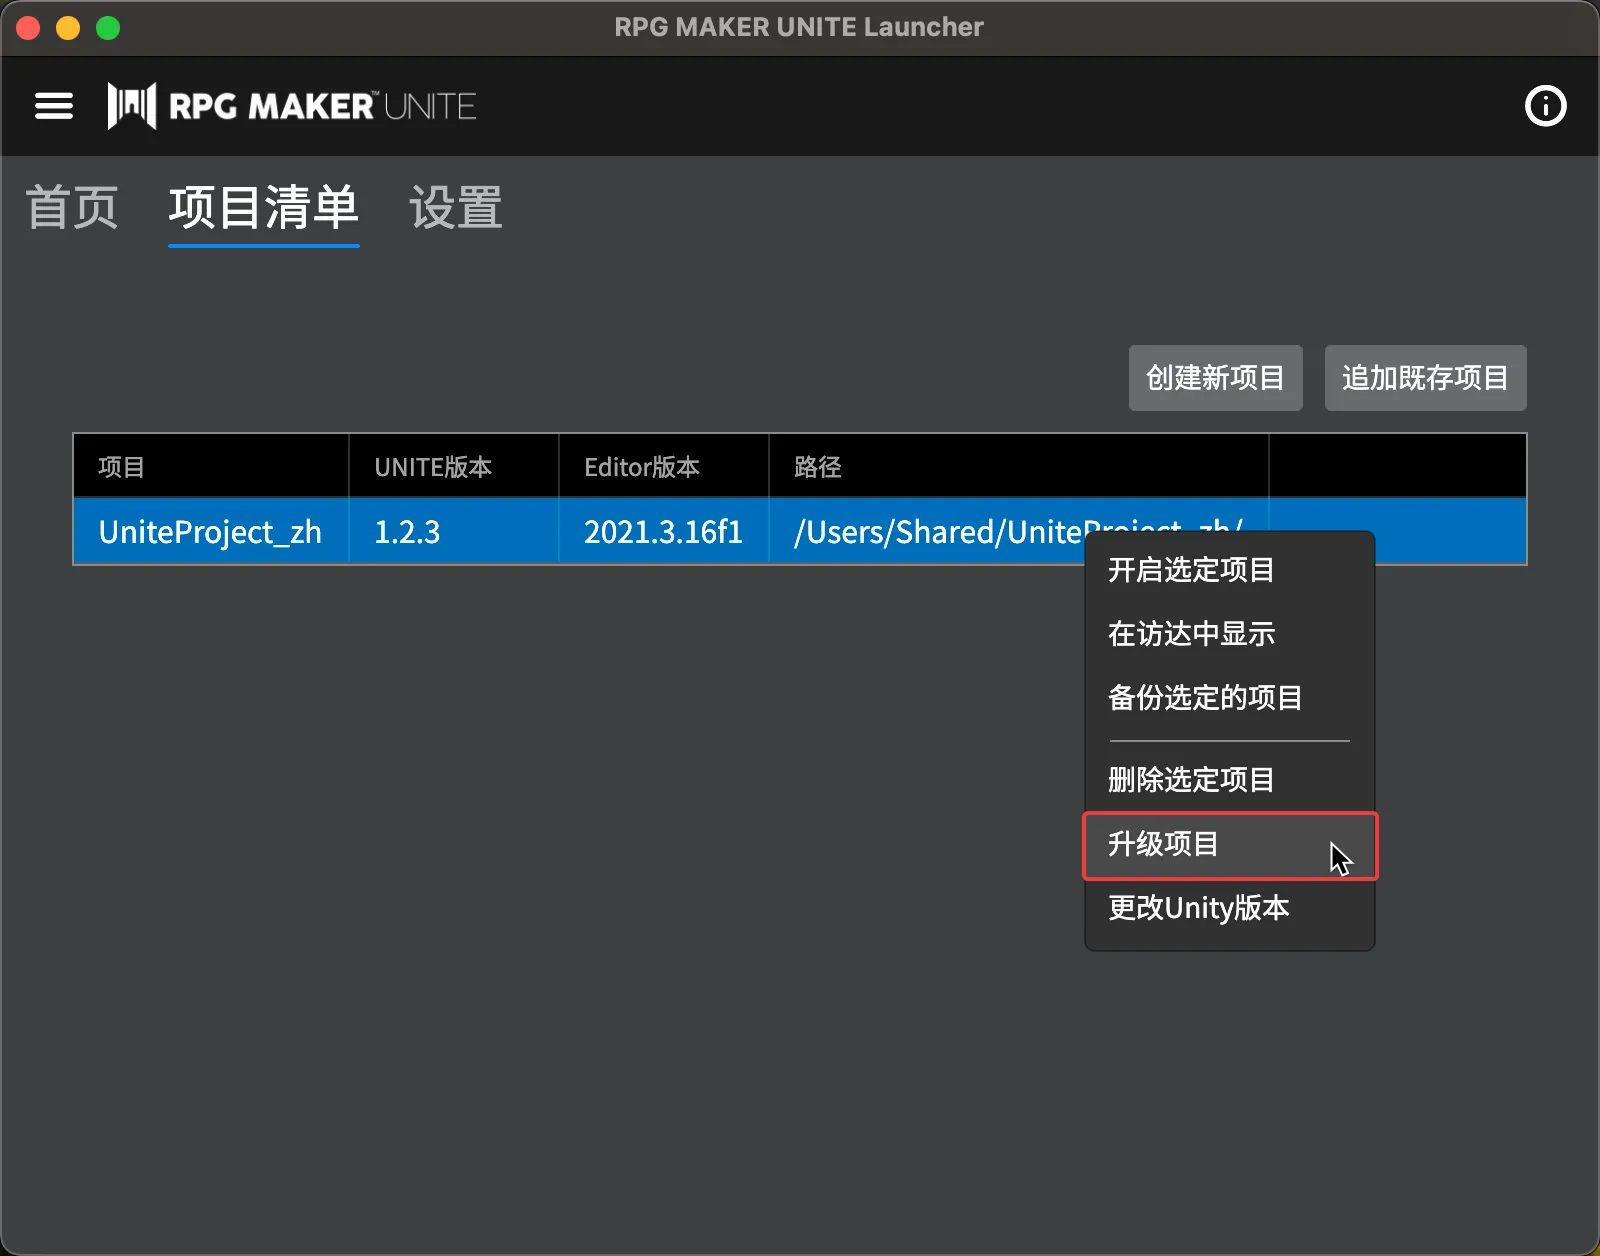Select the 项目清单 tab
The image size is (1600, 1256).
pos(264,208)
